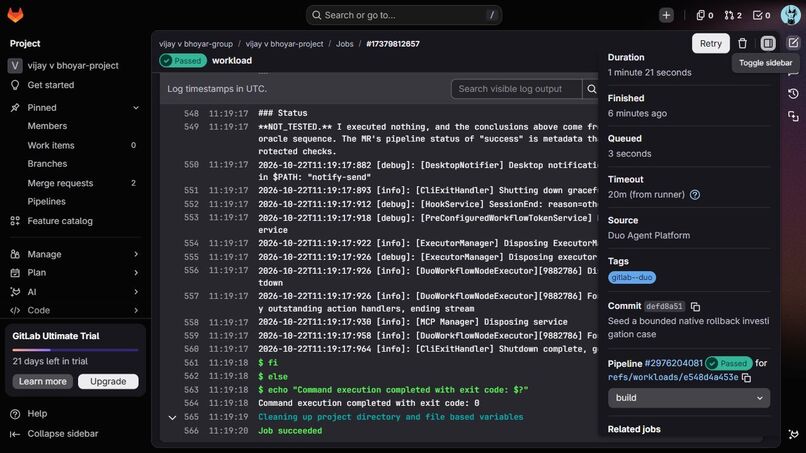
Task: Click log line number 564
Action: (191, 403)
